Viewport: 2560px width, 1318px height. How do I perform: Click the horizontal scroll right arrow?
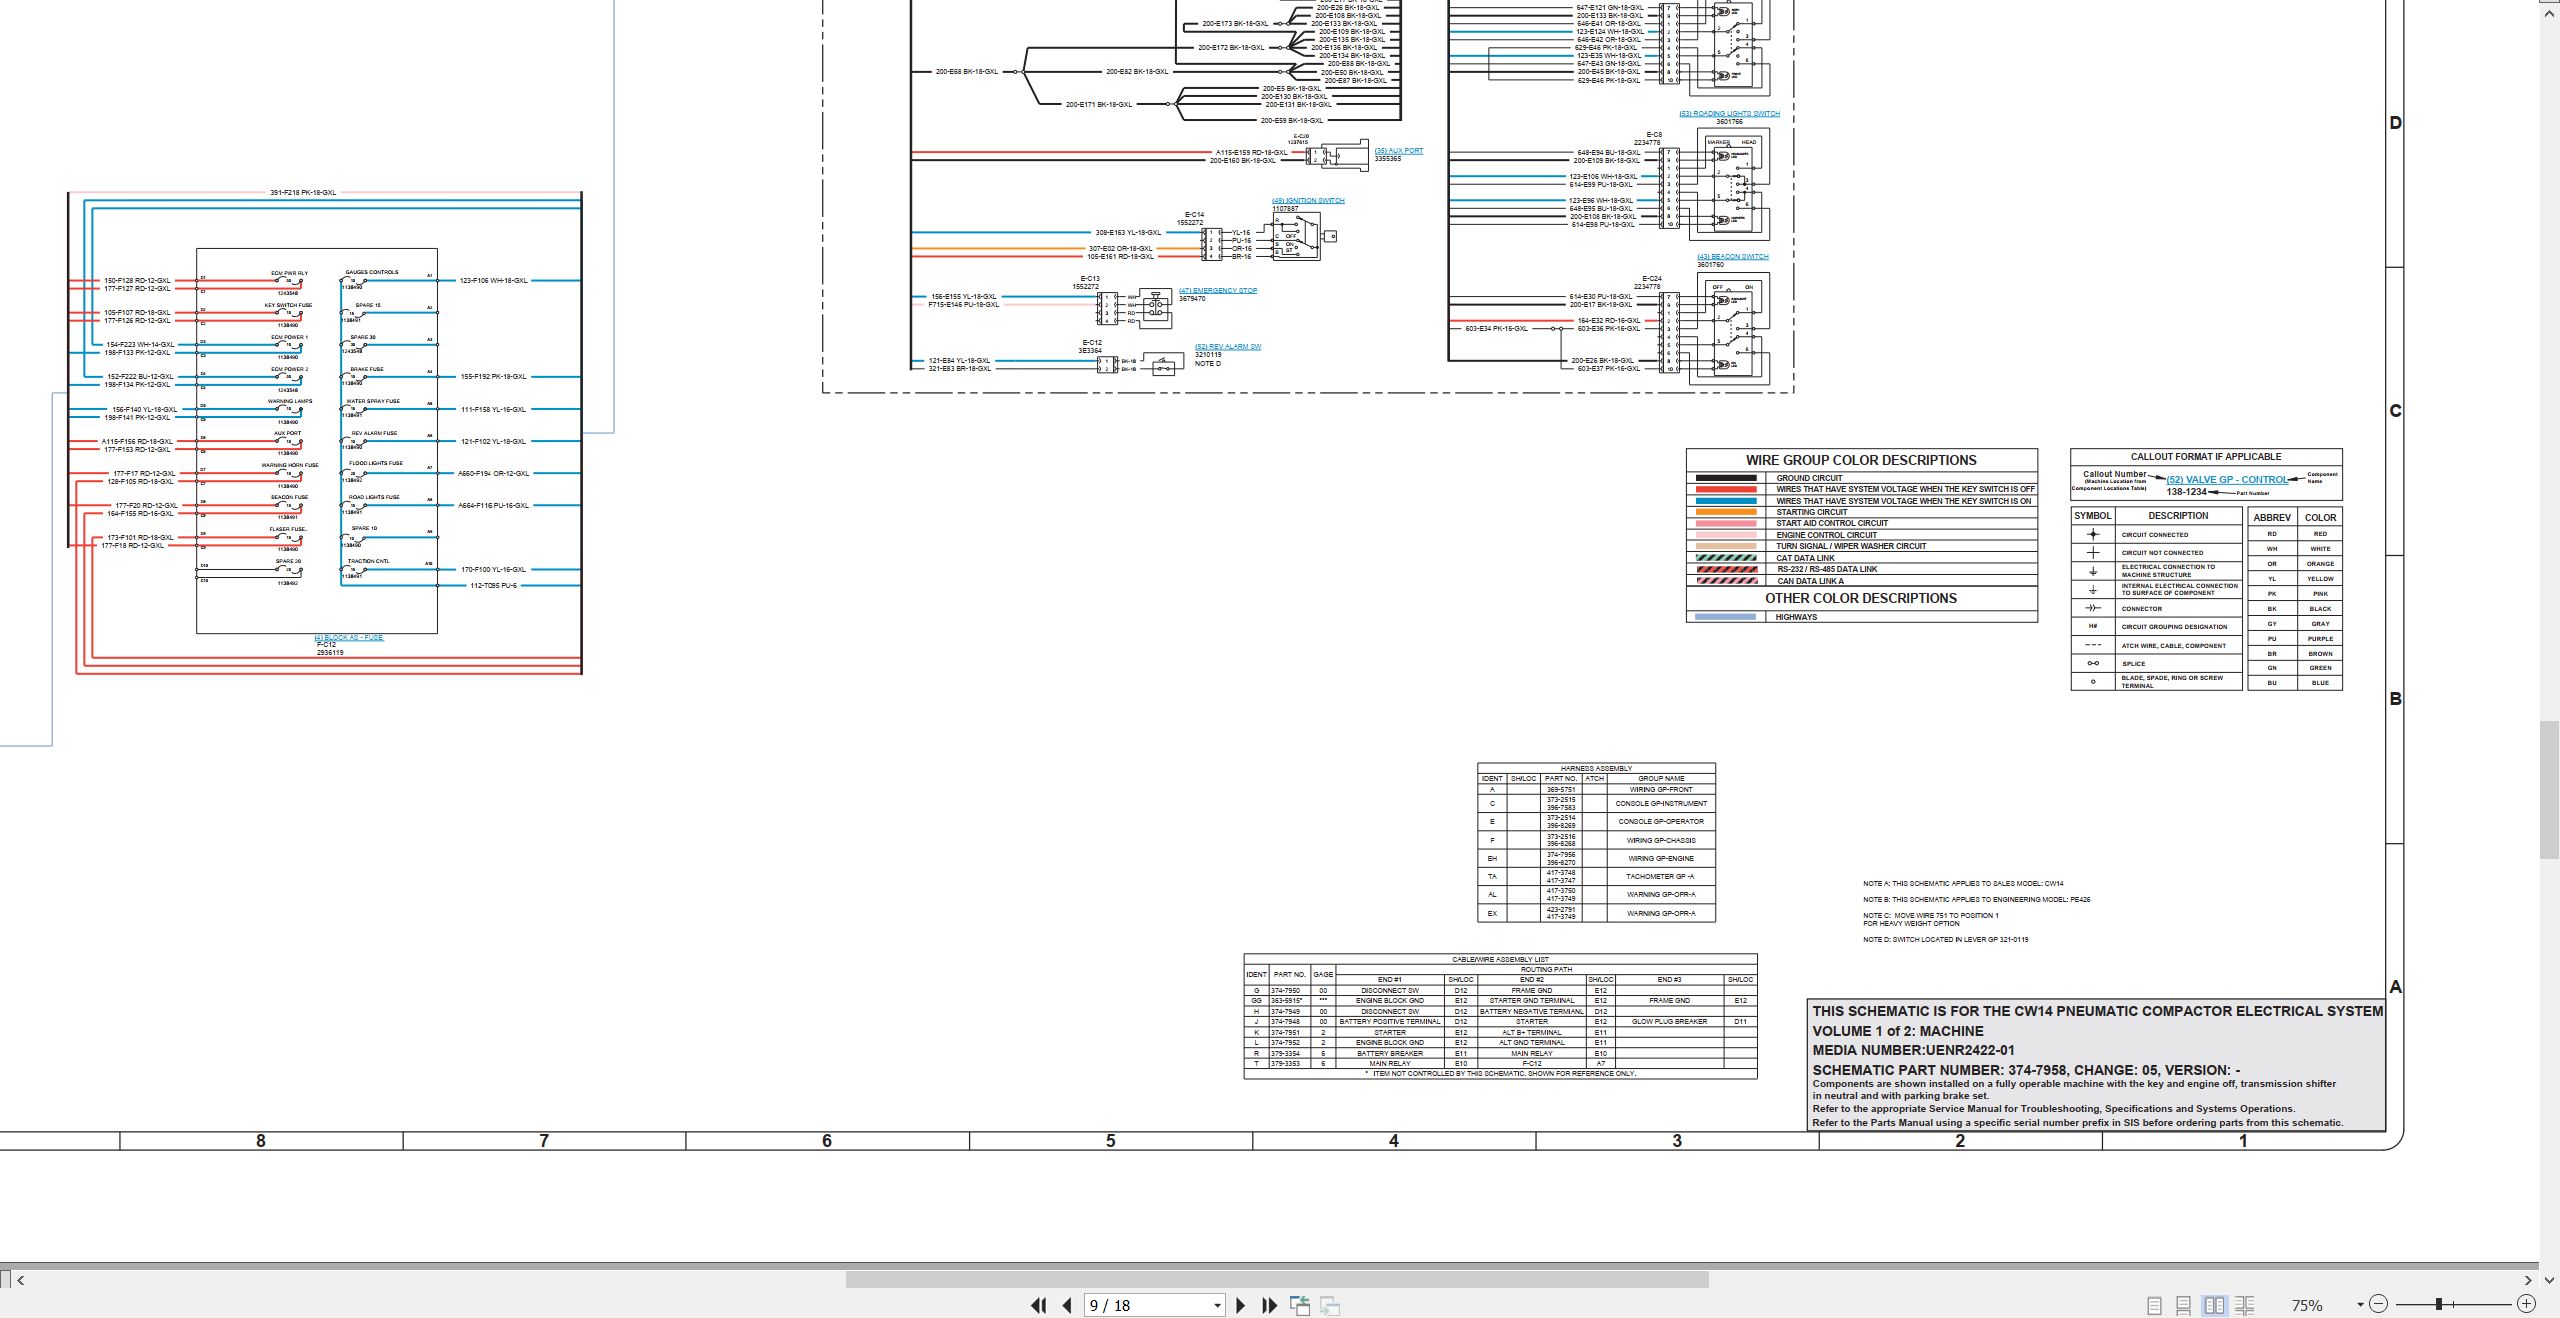point(2529,1279)
